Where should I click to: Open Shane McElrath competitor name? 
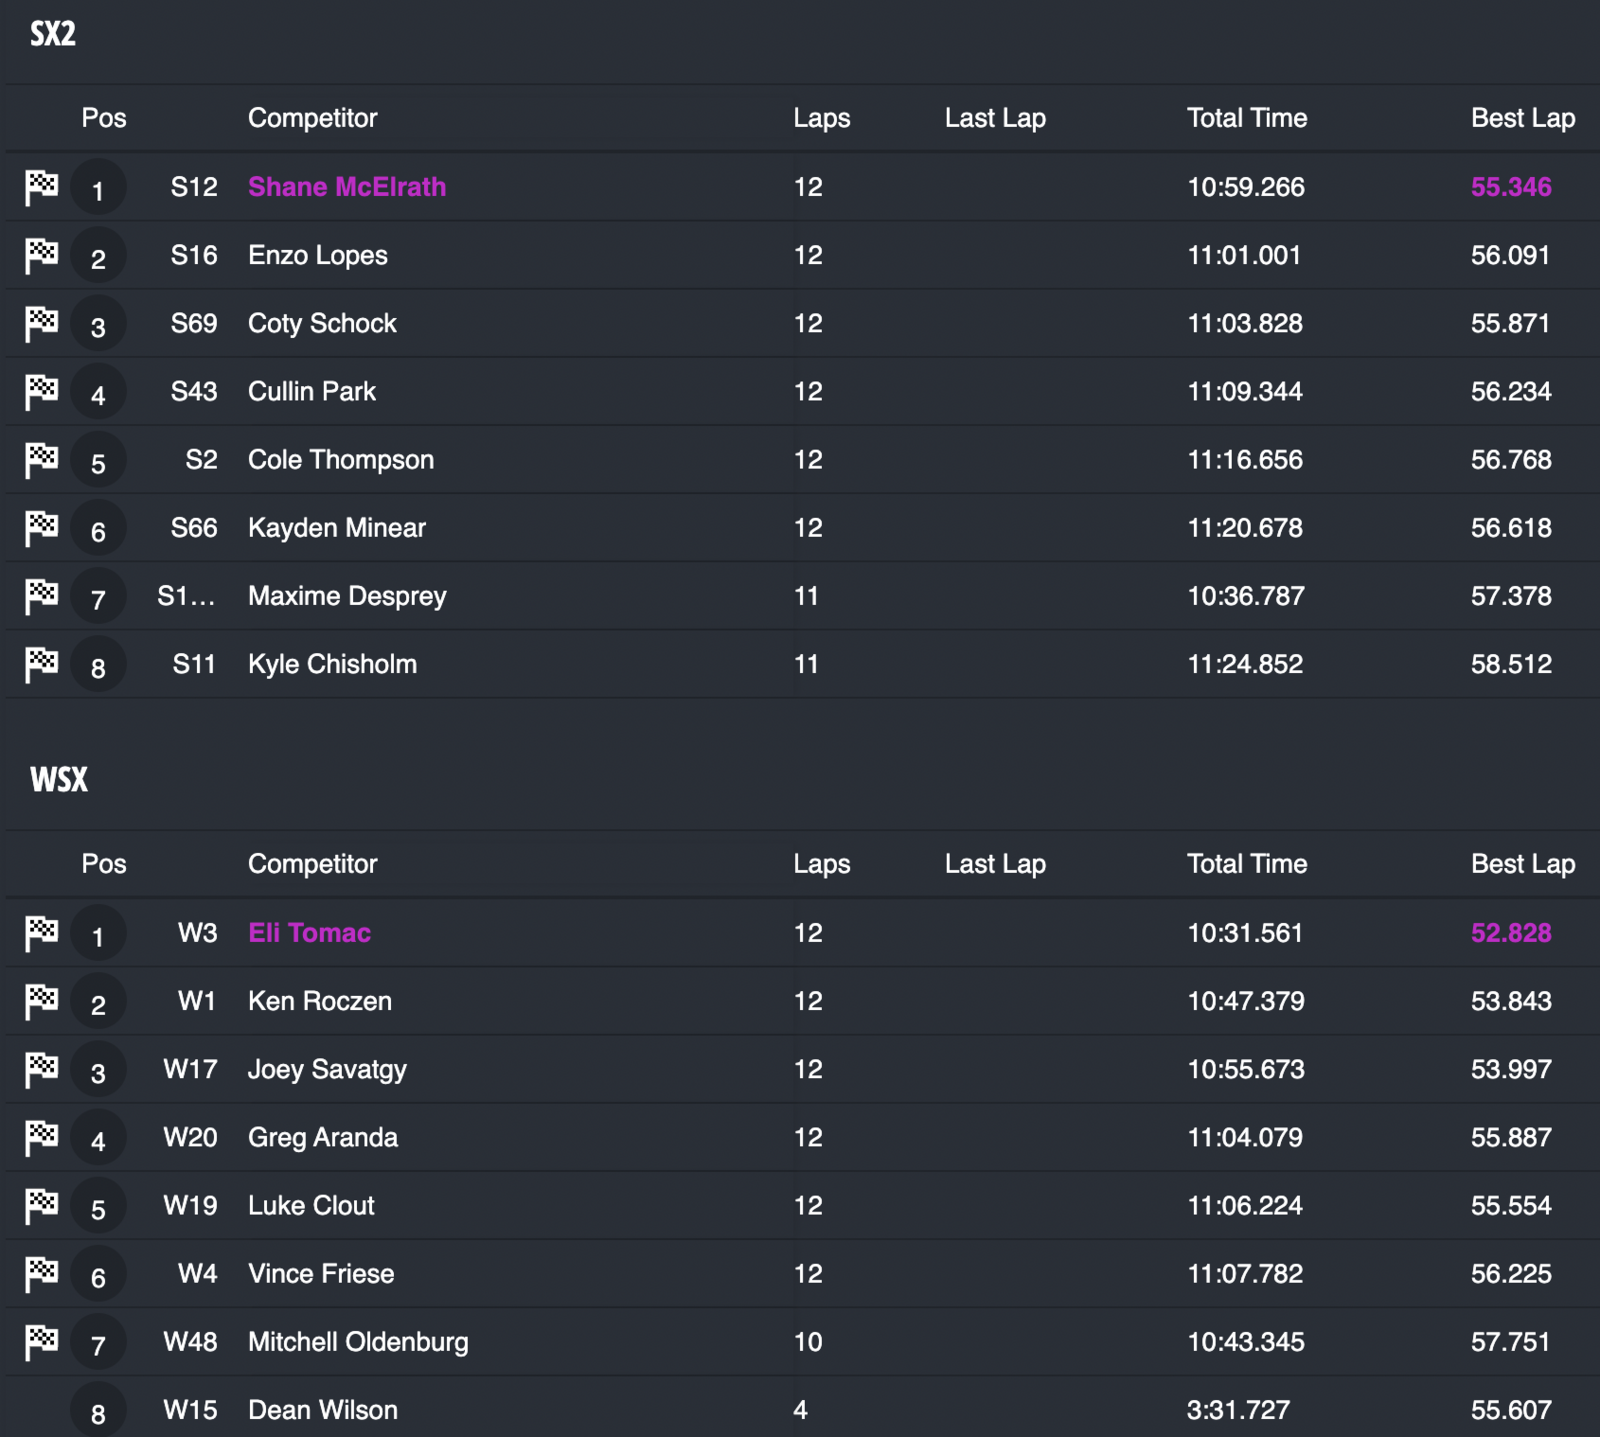(347, 187)
